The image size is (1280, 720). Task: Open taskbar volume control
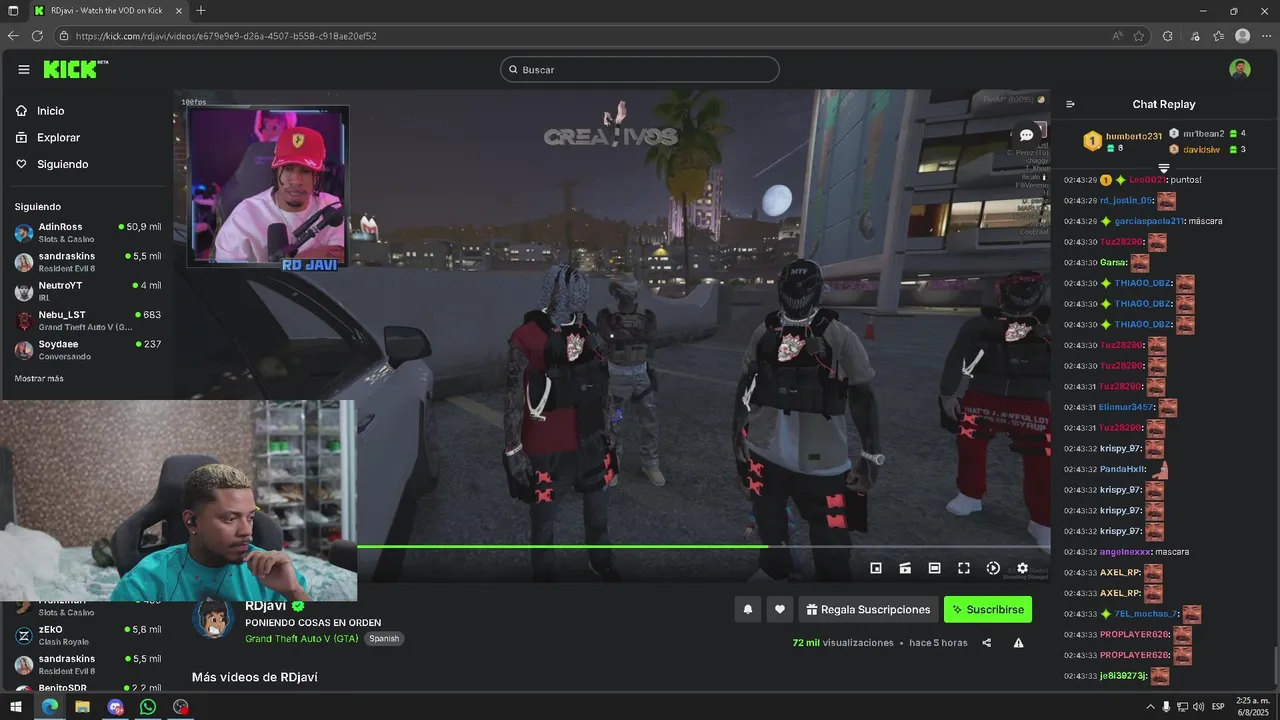(x=1197, y=707)
